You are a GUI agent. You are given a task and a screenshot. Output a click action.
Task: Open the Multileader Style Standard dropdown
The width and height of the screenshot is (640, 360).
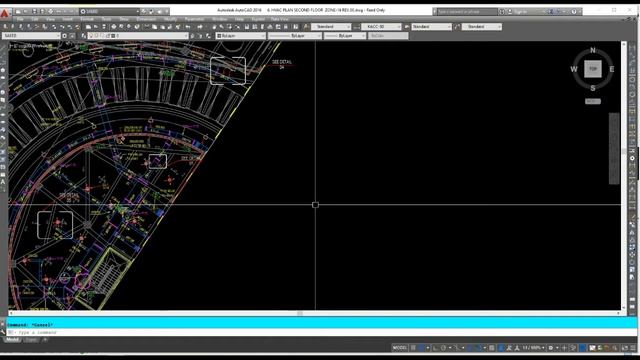[482, 27]
